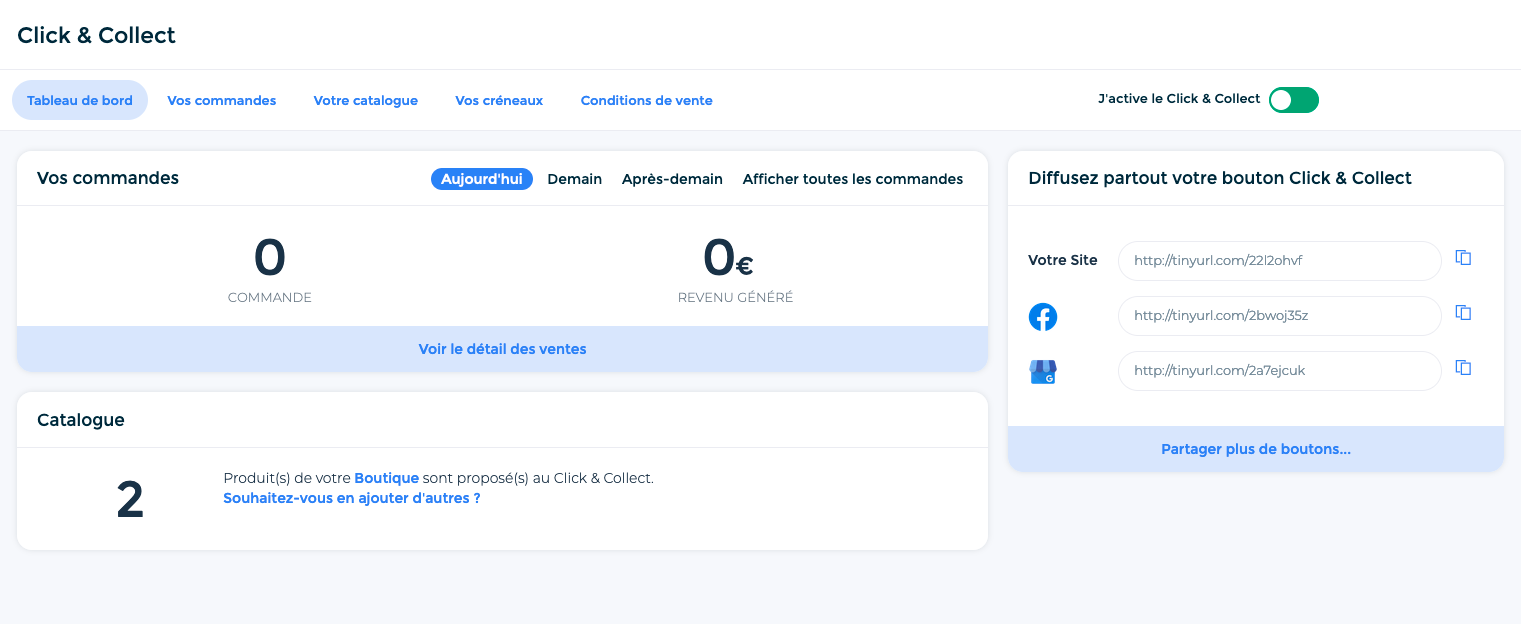Click the REVENU GÉNÉRÉ label
1521x624 pixels.
[735, 297]
